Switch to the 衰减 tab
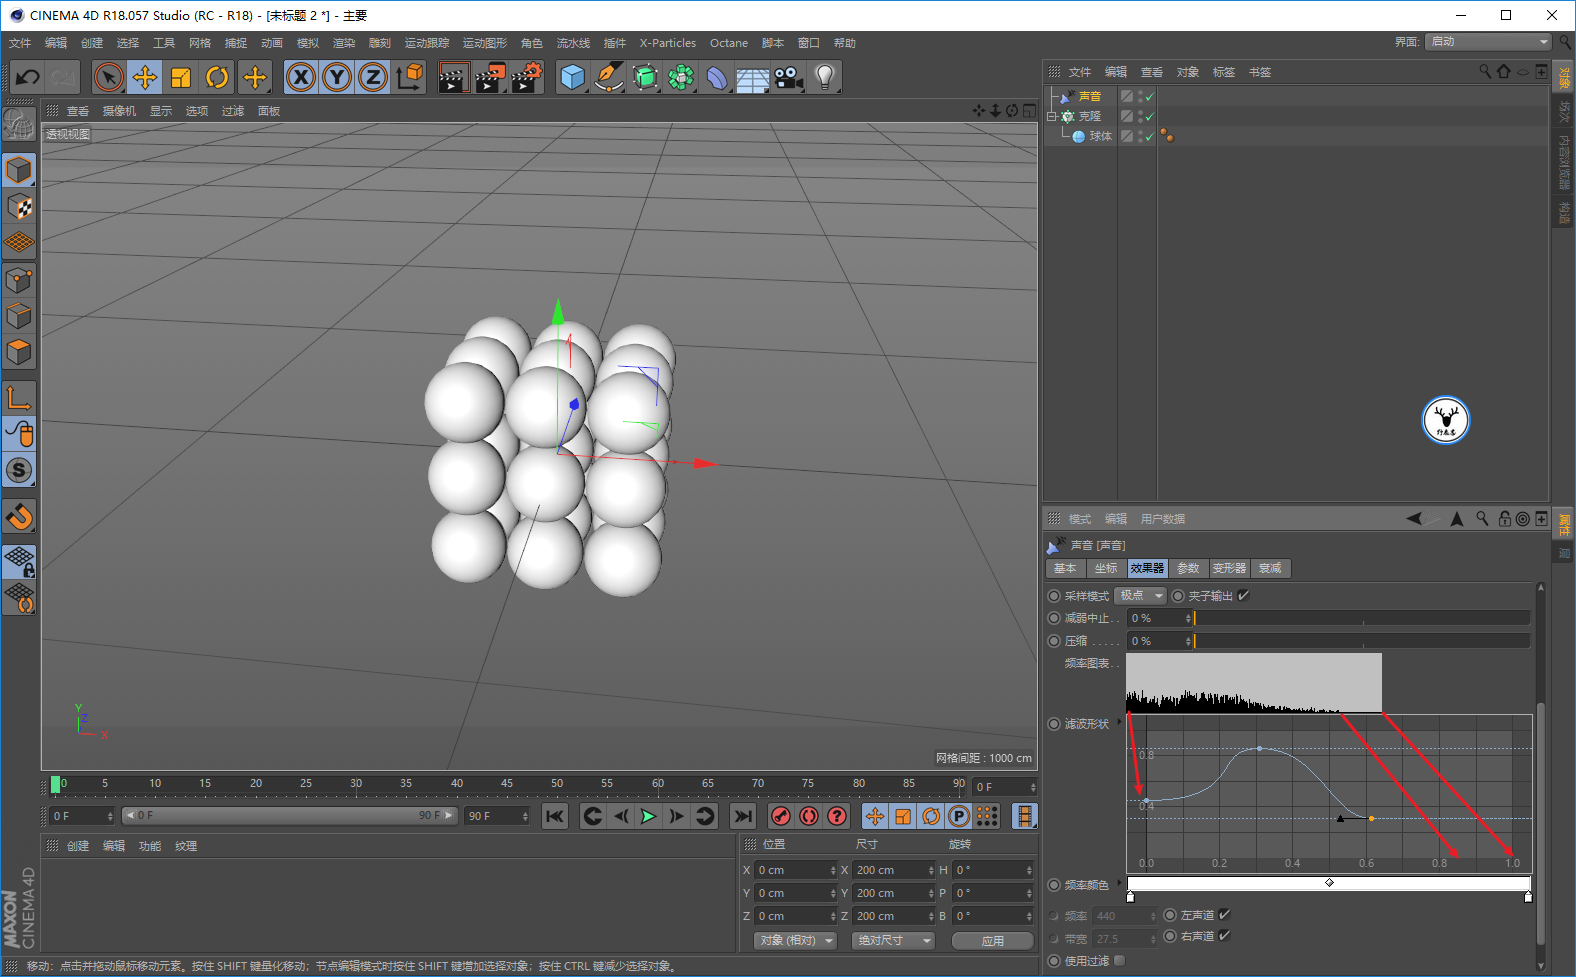The image size is (1576, 977). click(x=1270, y=568)
